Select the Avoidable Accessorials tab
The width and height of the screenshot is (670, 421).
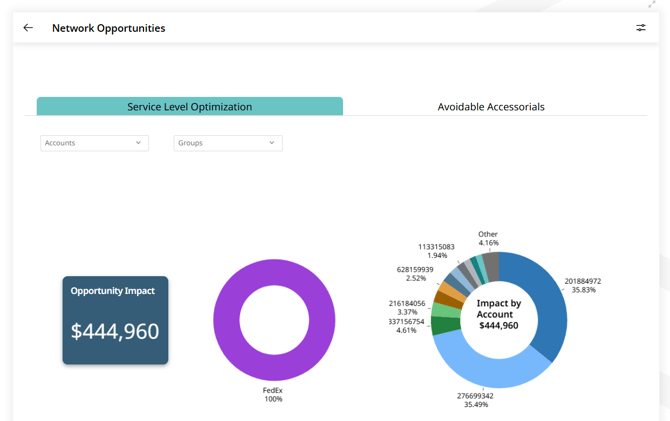click(x=491, y=106)
